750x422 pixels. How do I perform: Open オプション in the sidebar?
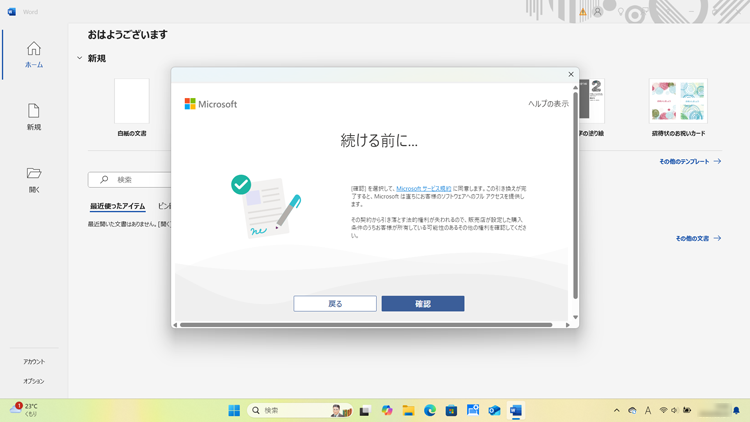point(34,381)
